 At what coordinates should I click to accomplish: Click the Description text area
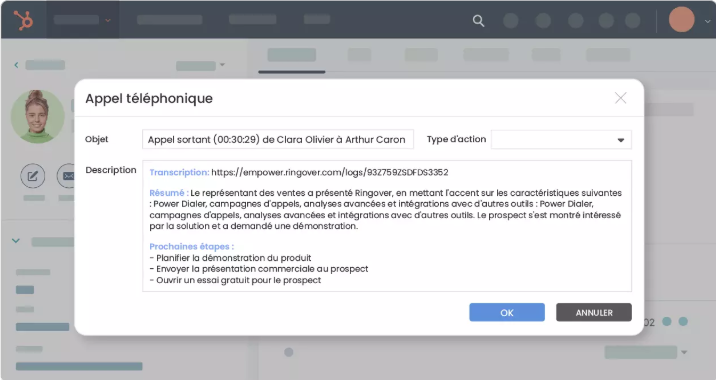click(x=387, y=226)
